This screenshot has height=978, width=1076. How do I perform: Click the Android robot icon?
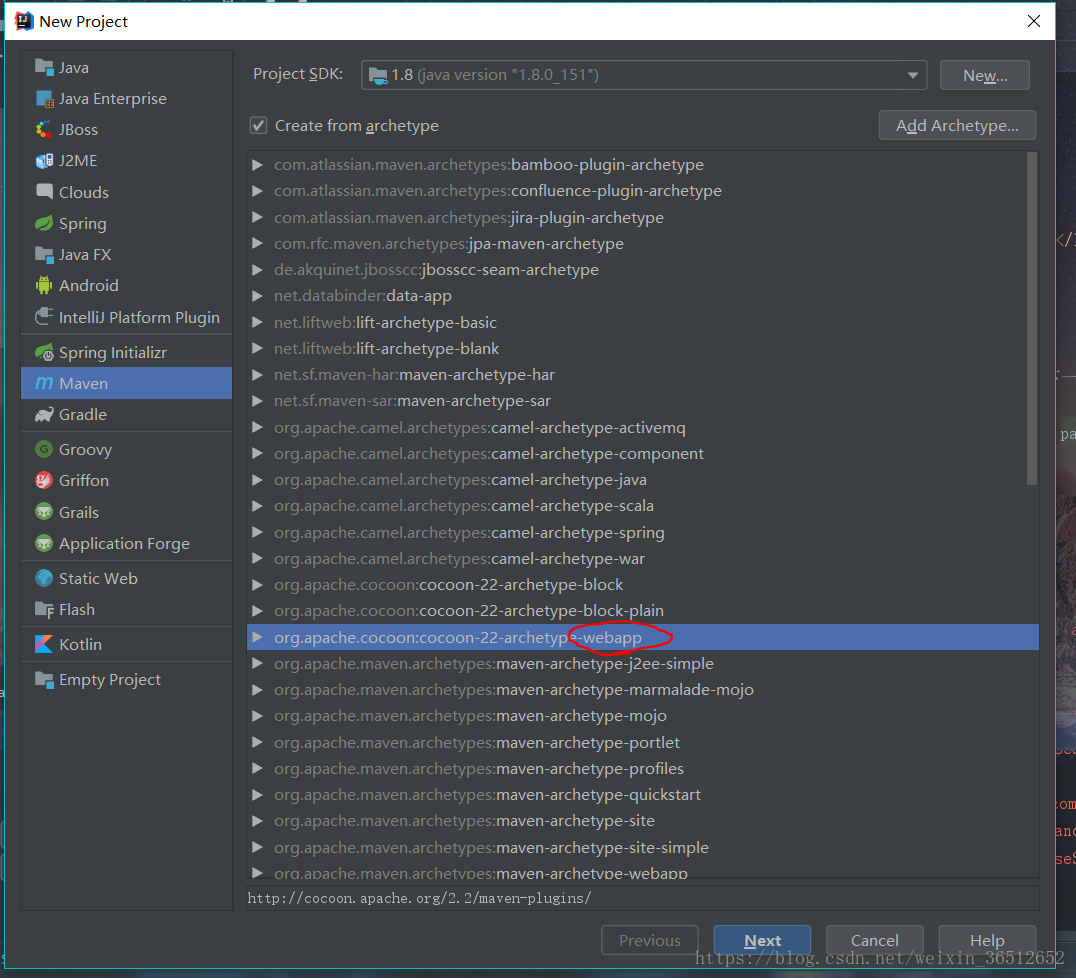point(44,286)
